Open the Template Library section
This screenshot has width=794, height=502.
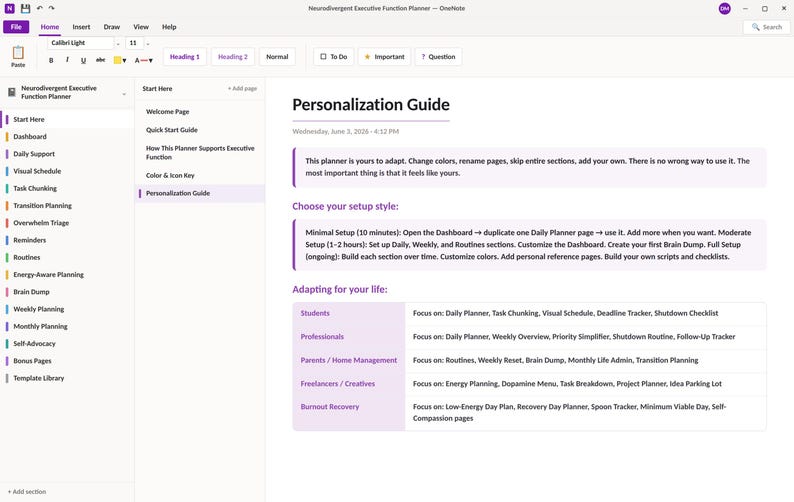click(x=67, y=378)
